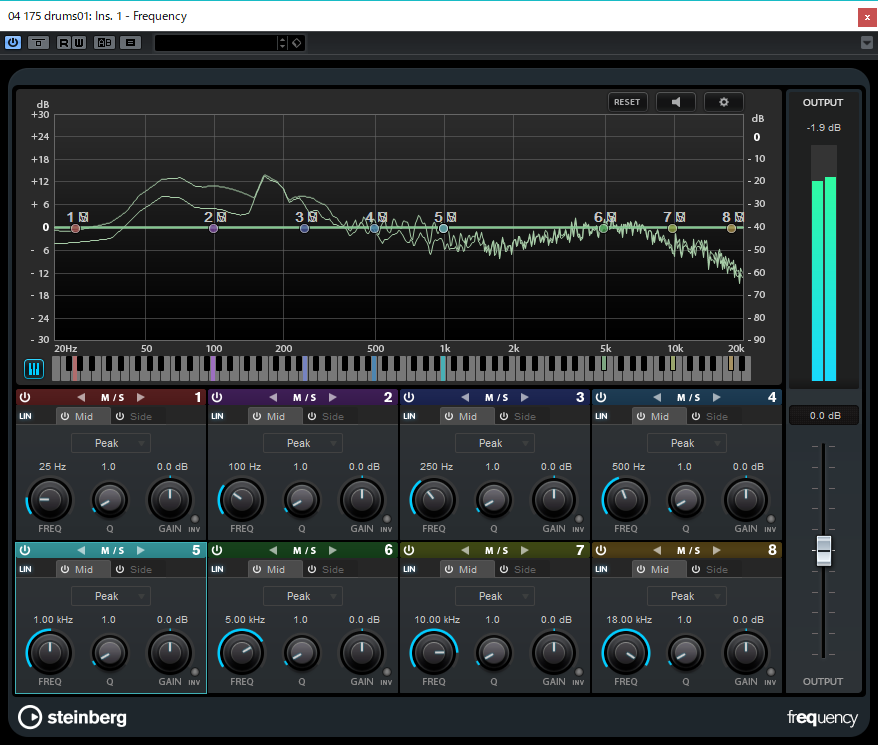Viewport: 878px width, 745px height.
Task: Click band 8 M/S mode label
Action: tap(688, 550)
